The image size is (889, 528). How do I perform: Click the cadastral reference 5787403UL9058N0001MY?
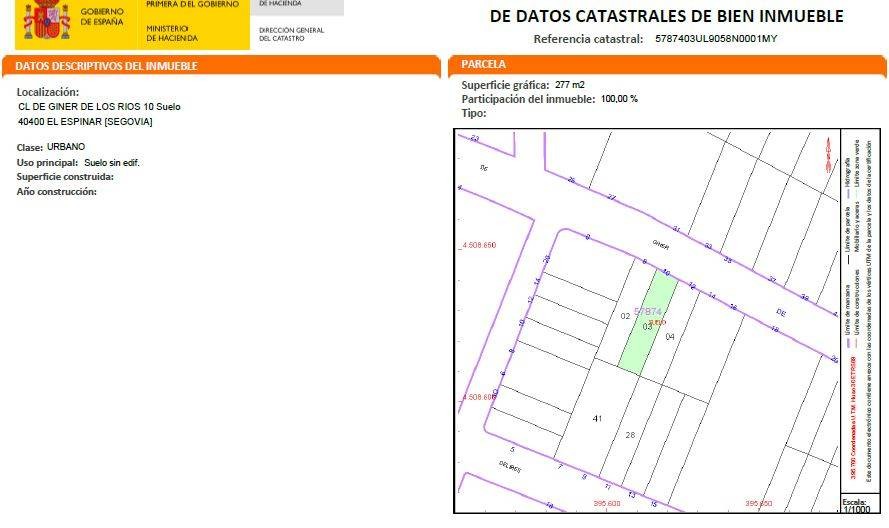point(715,39)
